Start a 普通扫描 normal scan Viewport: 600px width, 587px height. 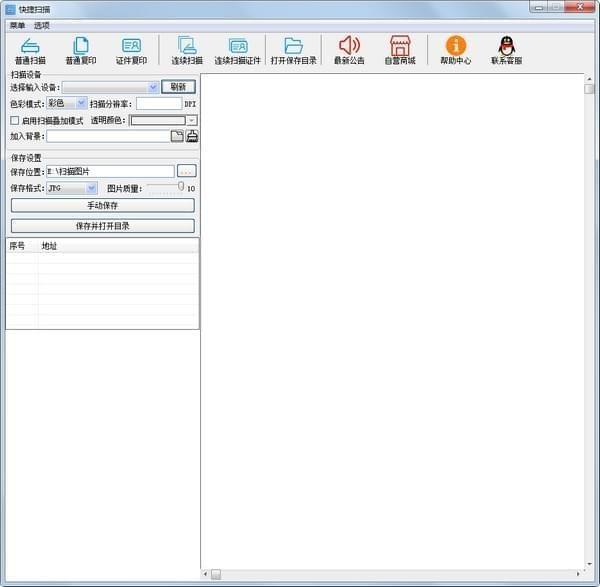[30, 51]
